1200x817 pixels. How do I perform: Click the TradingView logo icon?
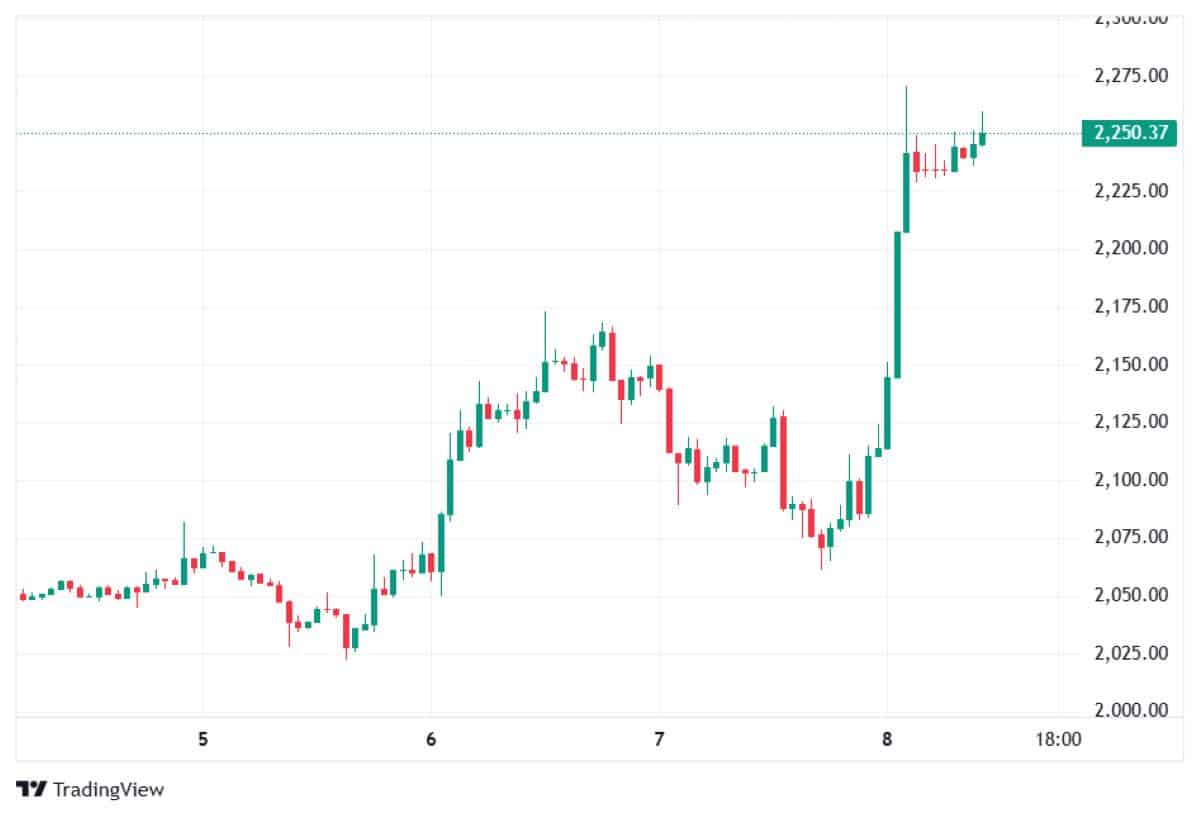31,789
